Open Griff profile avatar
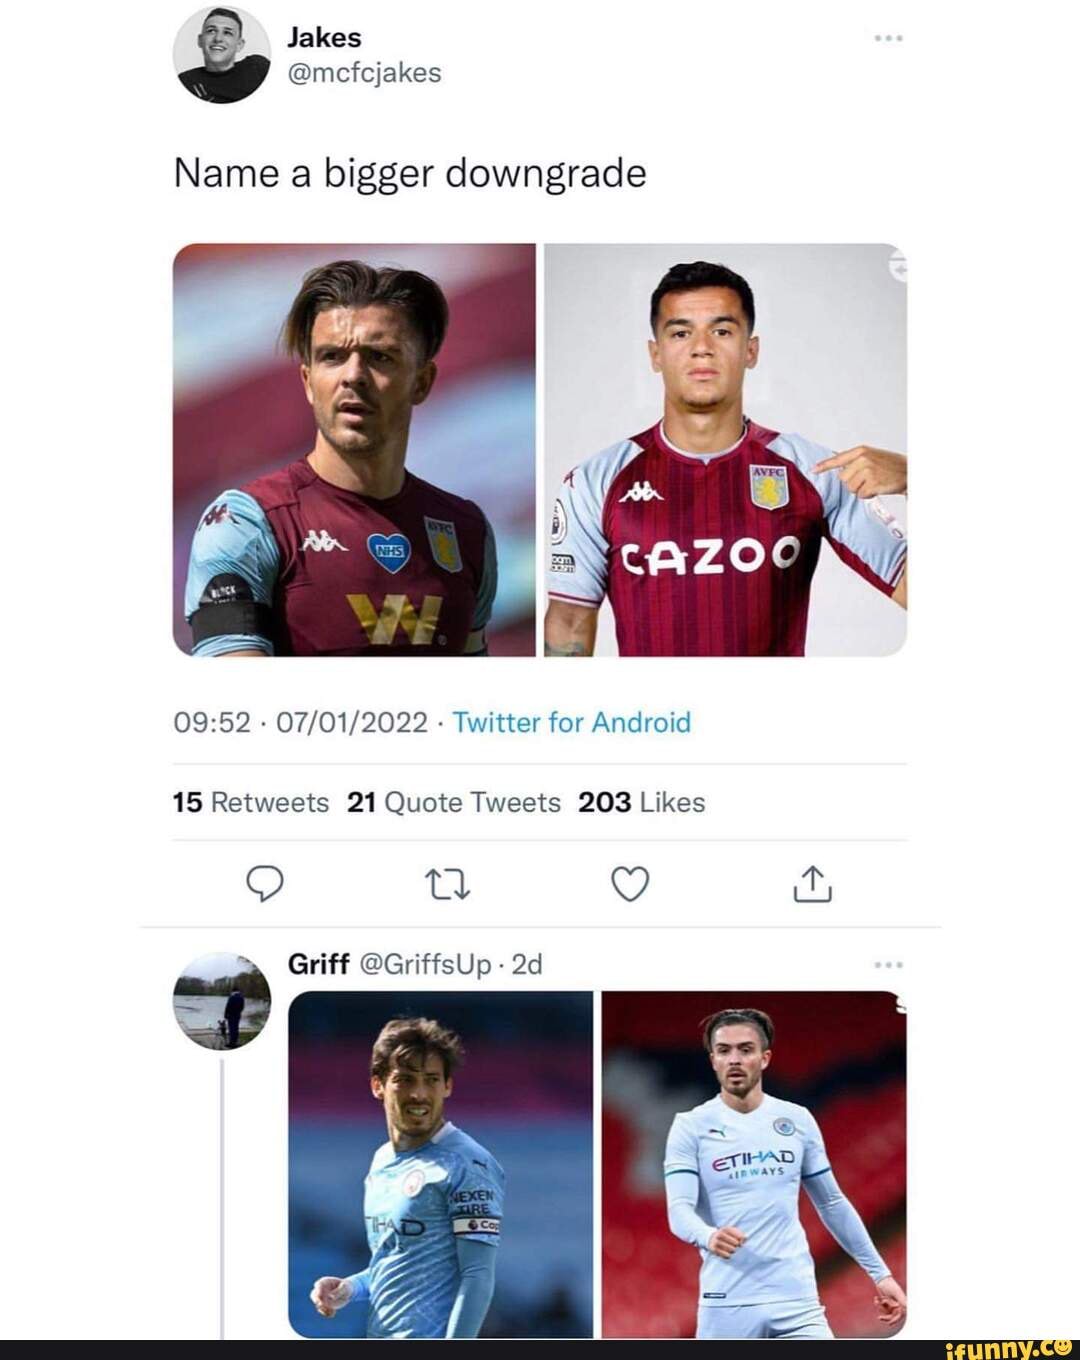1080x1360 pixels. coord(222,1001)
